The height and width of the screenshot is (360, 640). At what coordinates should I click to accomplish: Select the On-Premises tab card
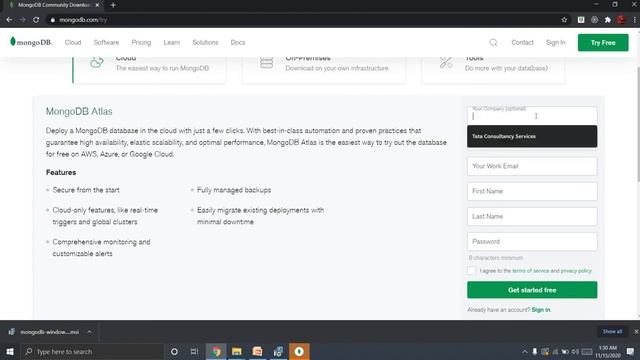324,70
